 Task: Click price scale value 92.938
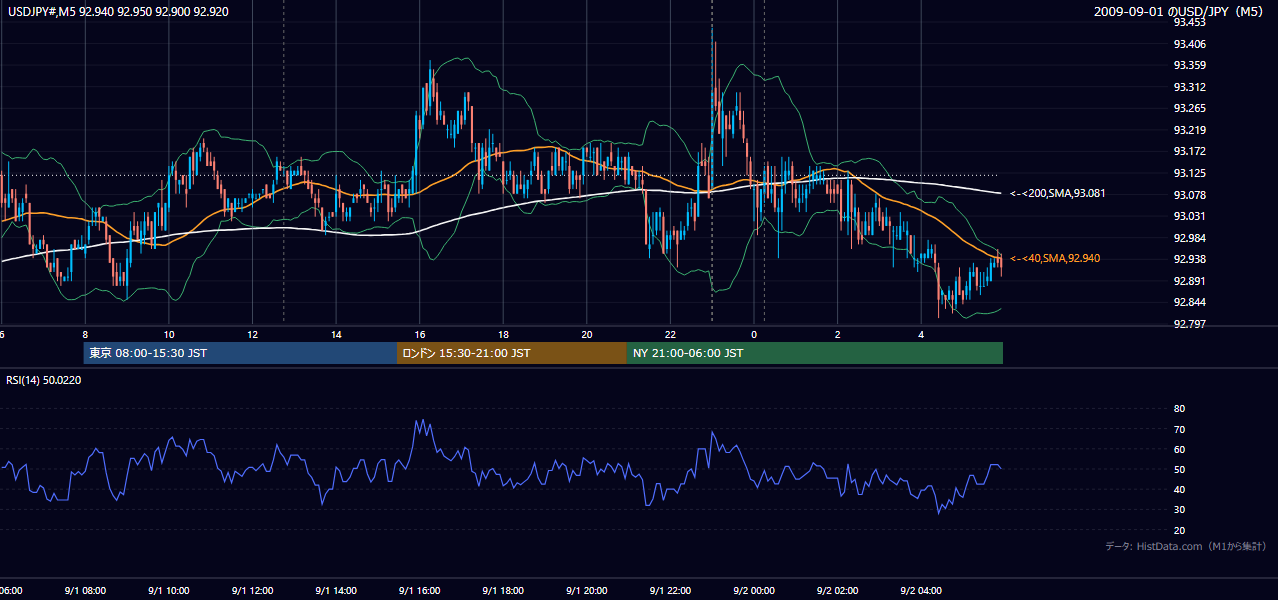tap(1189, 259)
